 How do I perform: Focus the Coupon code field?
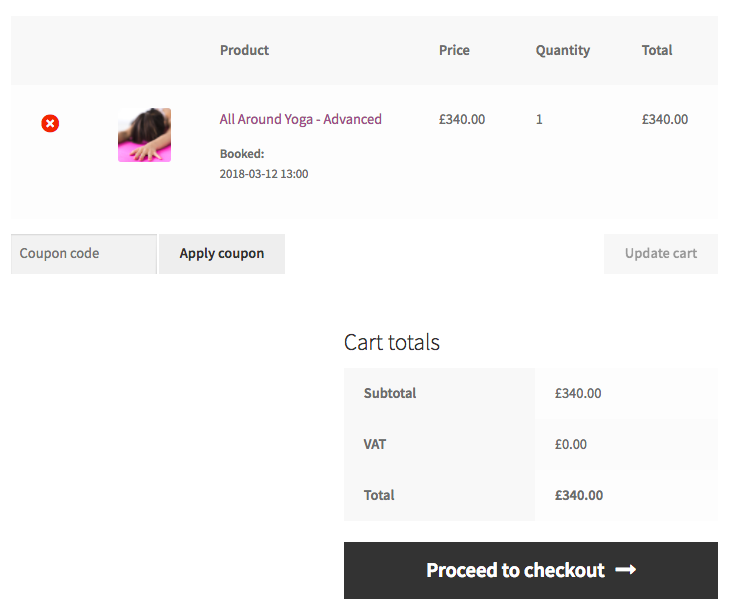[84, 254]
